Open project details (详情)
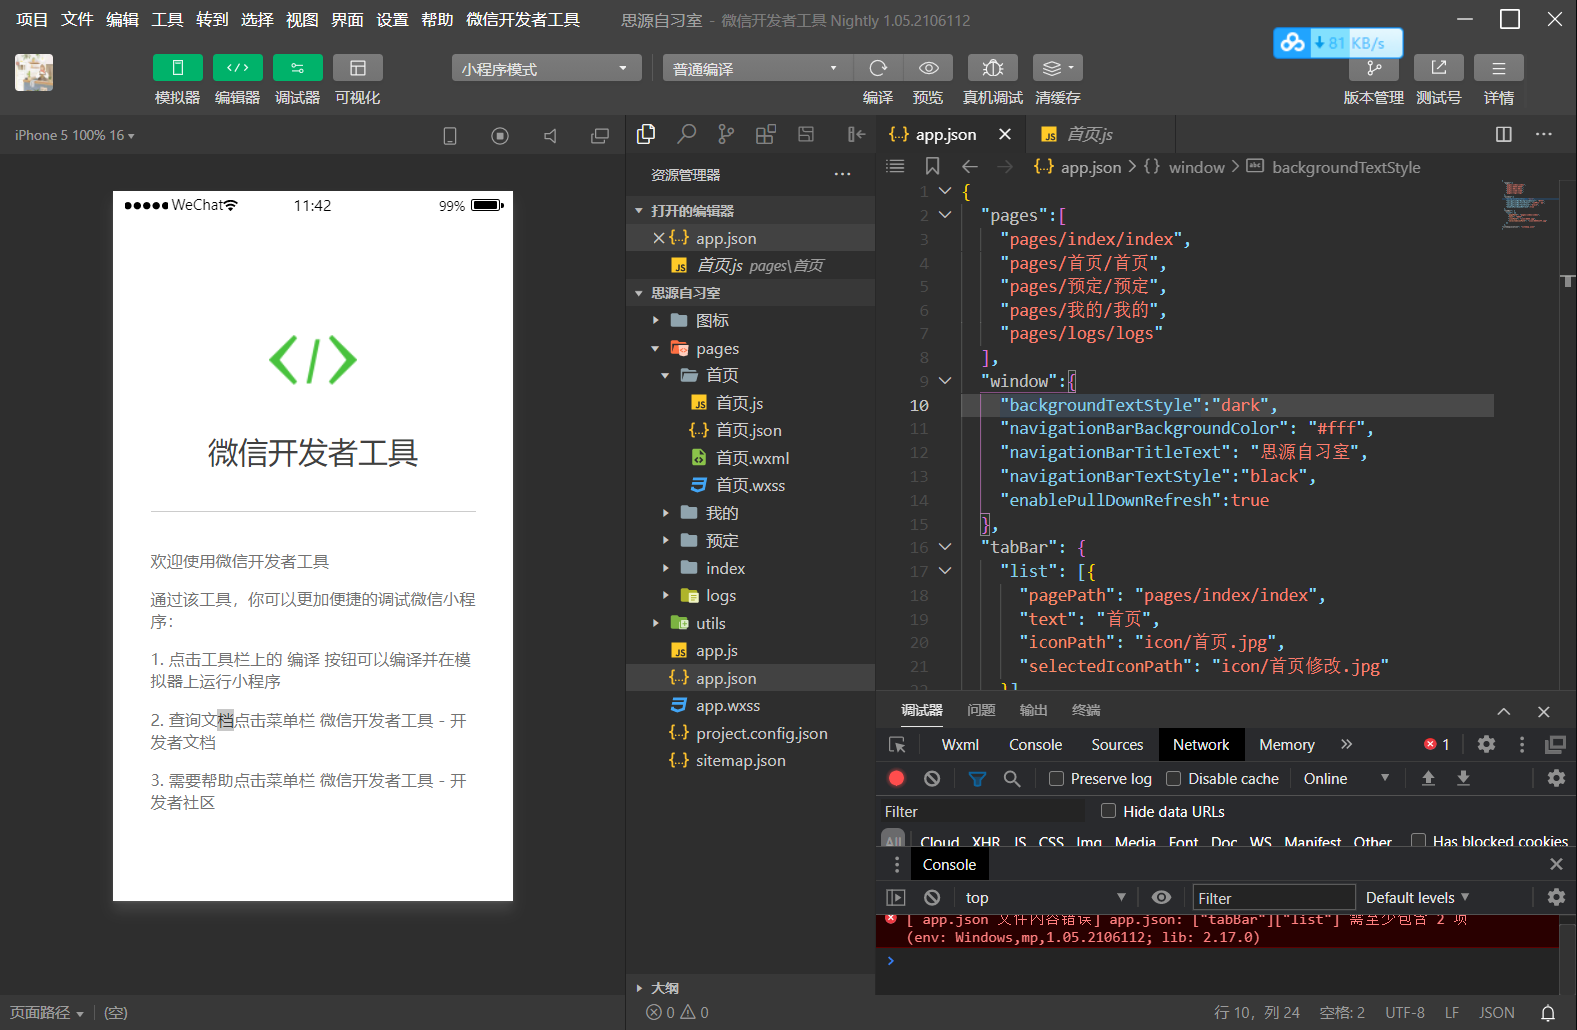The height and width of the screenshot is (1030, 1577). pos(1499,68)
